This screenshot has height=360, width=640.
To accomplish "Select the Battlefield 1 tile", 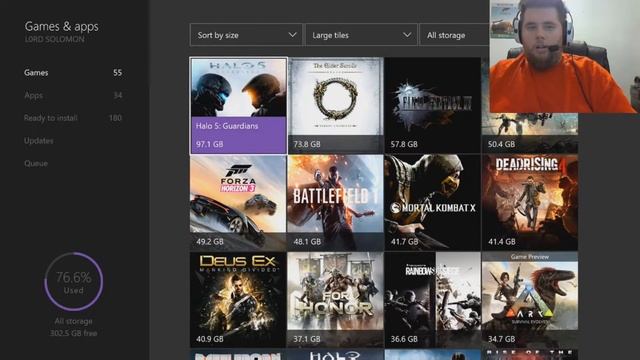I will (x=336, y=202).
